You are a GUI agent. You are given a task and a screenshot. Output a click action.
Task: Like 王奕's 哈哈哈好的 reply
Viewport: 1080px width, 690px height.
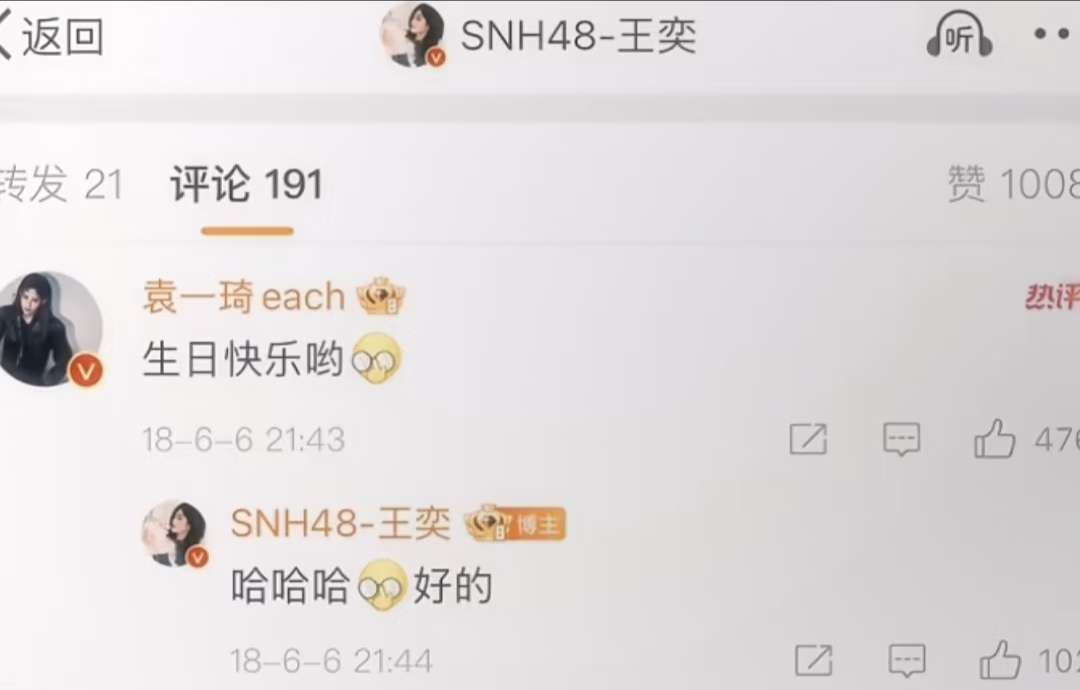click(1000, 660)
